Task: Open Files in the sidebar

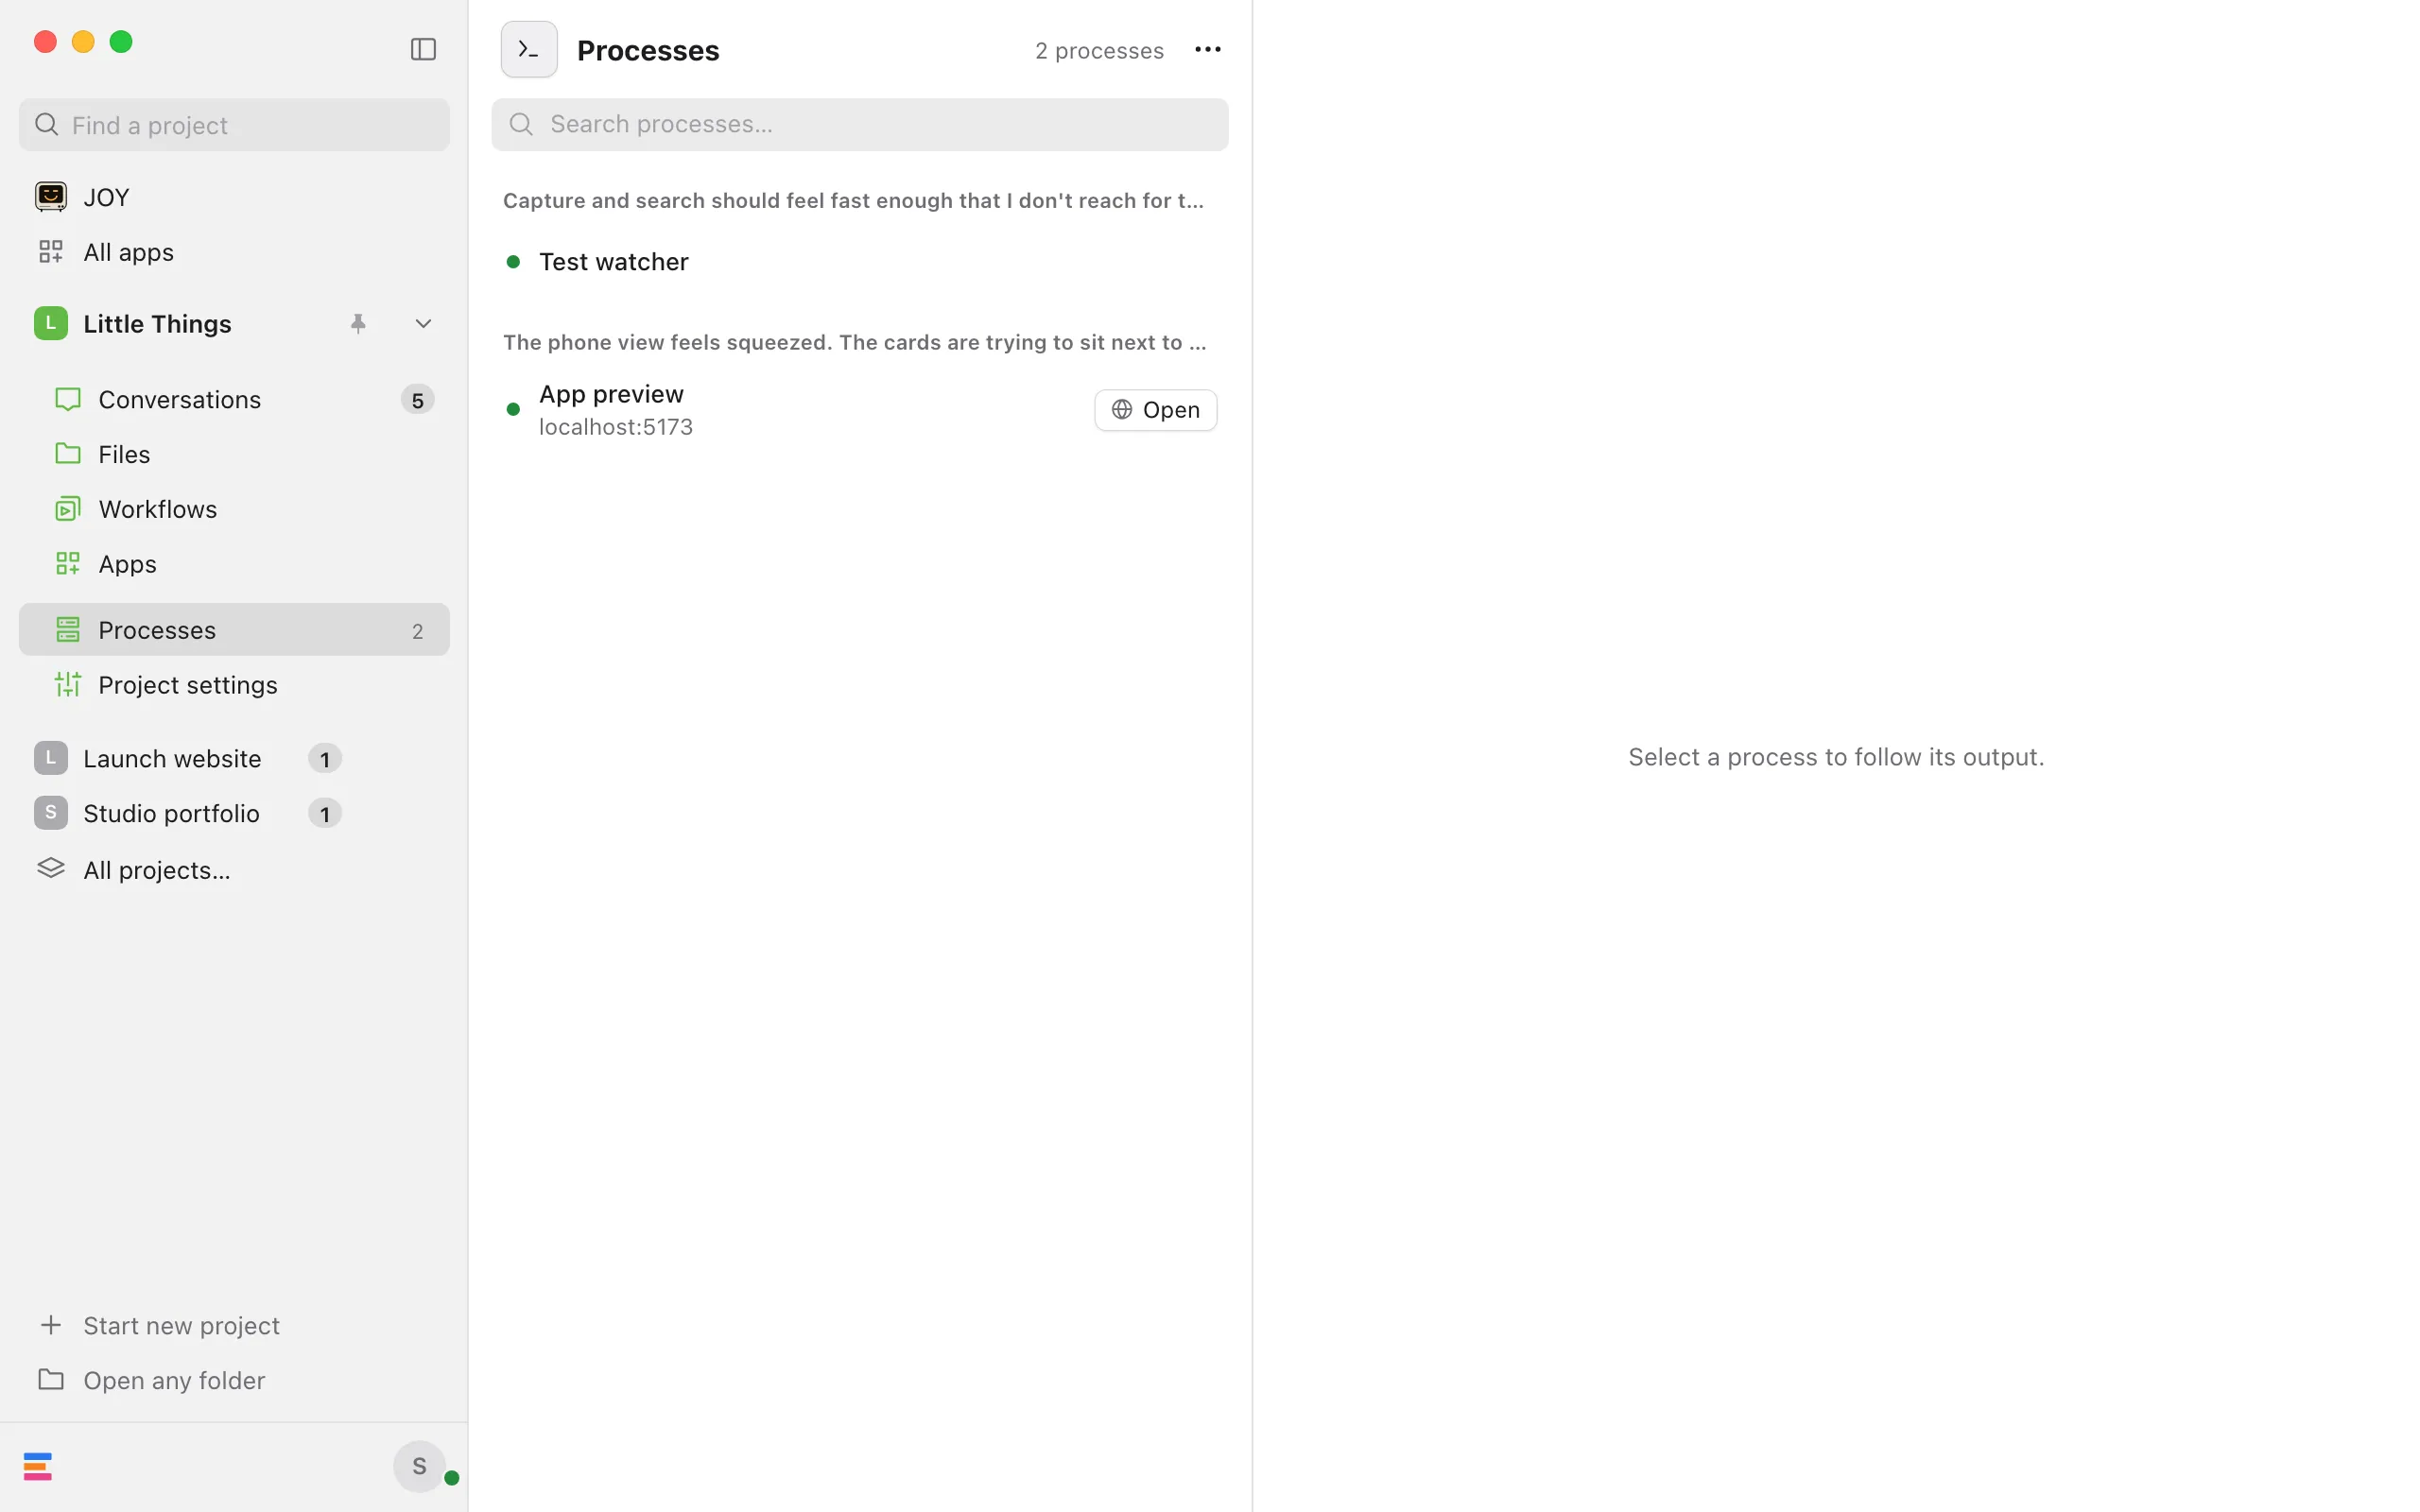Action: (x=234, y=454)
